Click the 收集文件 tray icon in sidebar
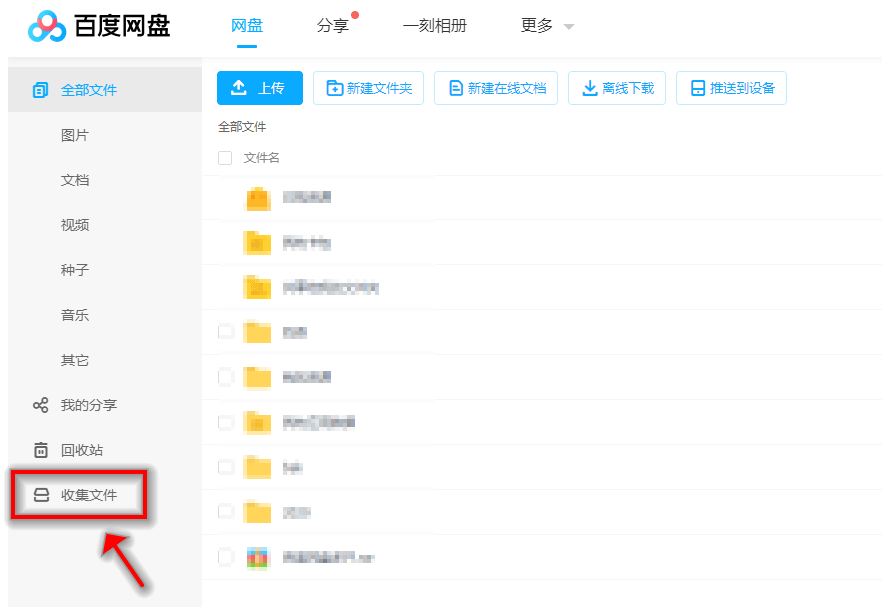This screenshot has height=607, width=882. coord(41,495)
